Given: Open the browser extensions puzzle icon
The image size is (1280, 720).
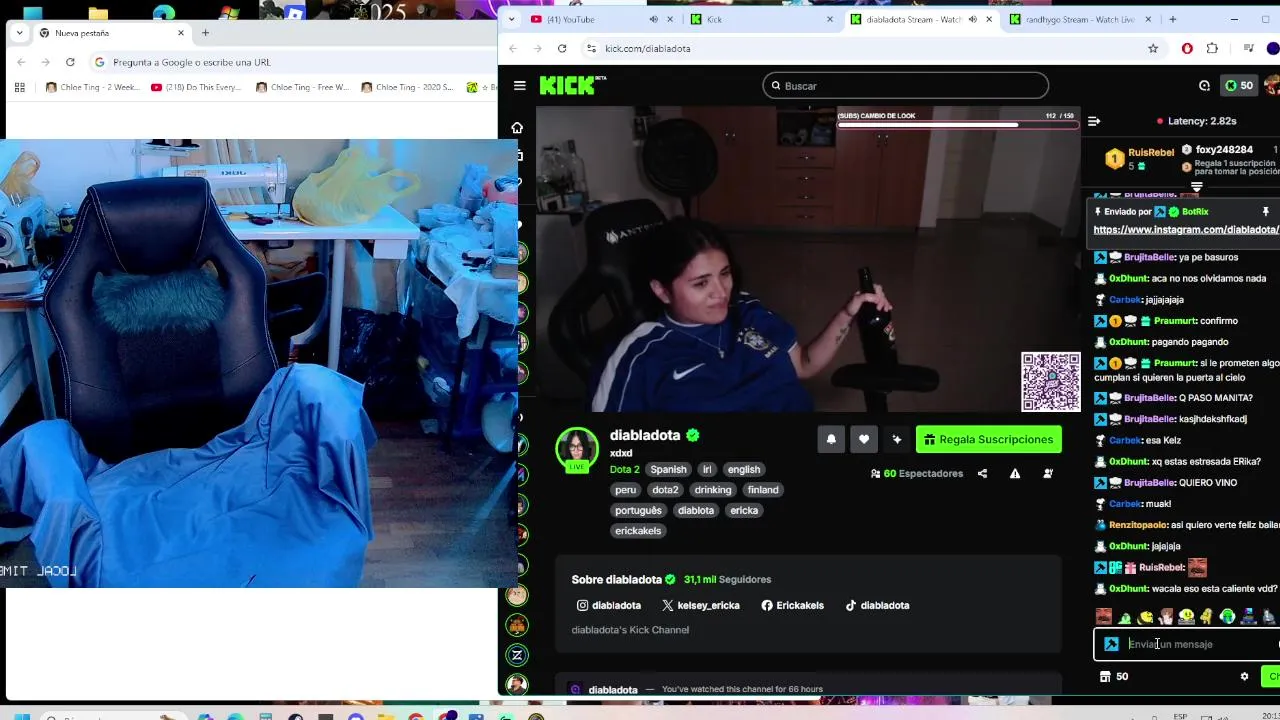Looking at the screenshot, I should pyautogui.click(x=1212, y=48).
